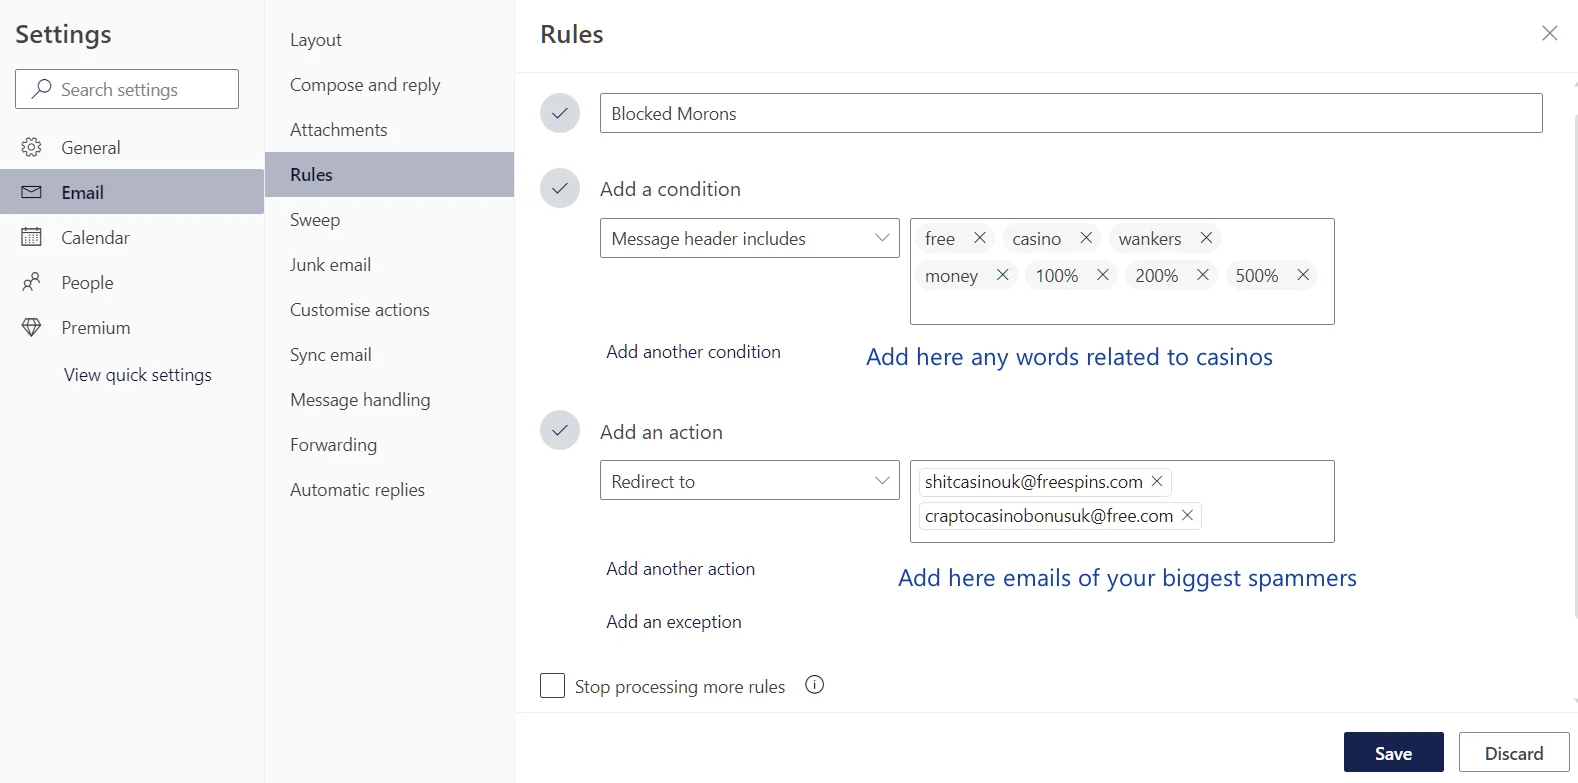This screenshot has width=1578, height=783.
Task: Click View quick settings link
Action: point(138,375)
